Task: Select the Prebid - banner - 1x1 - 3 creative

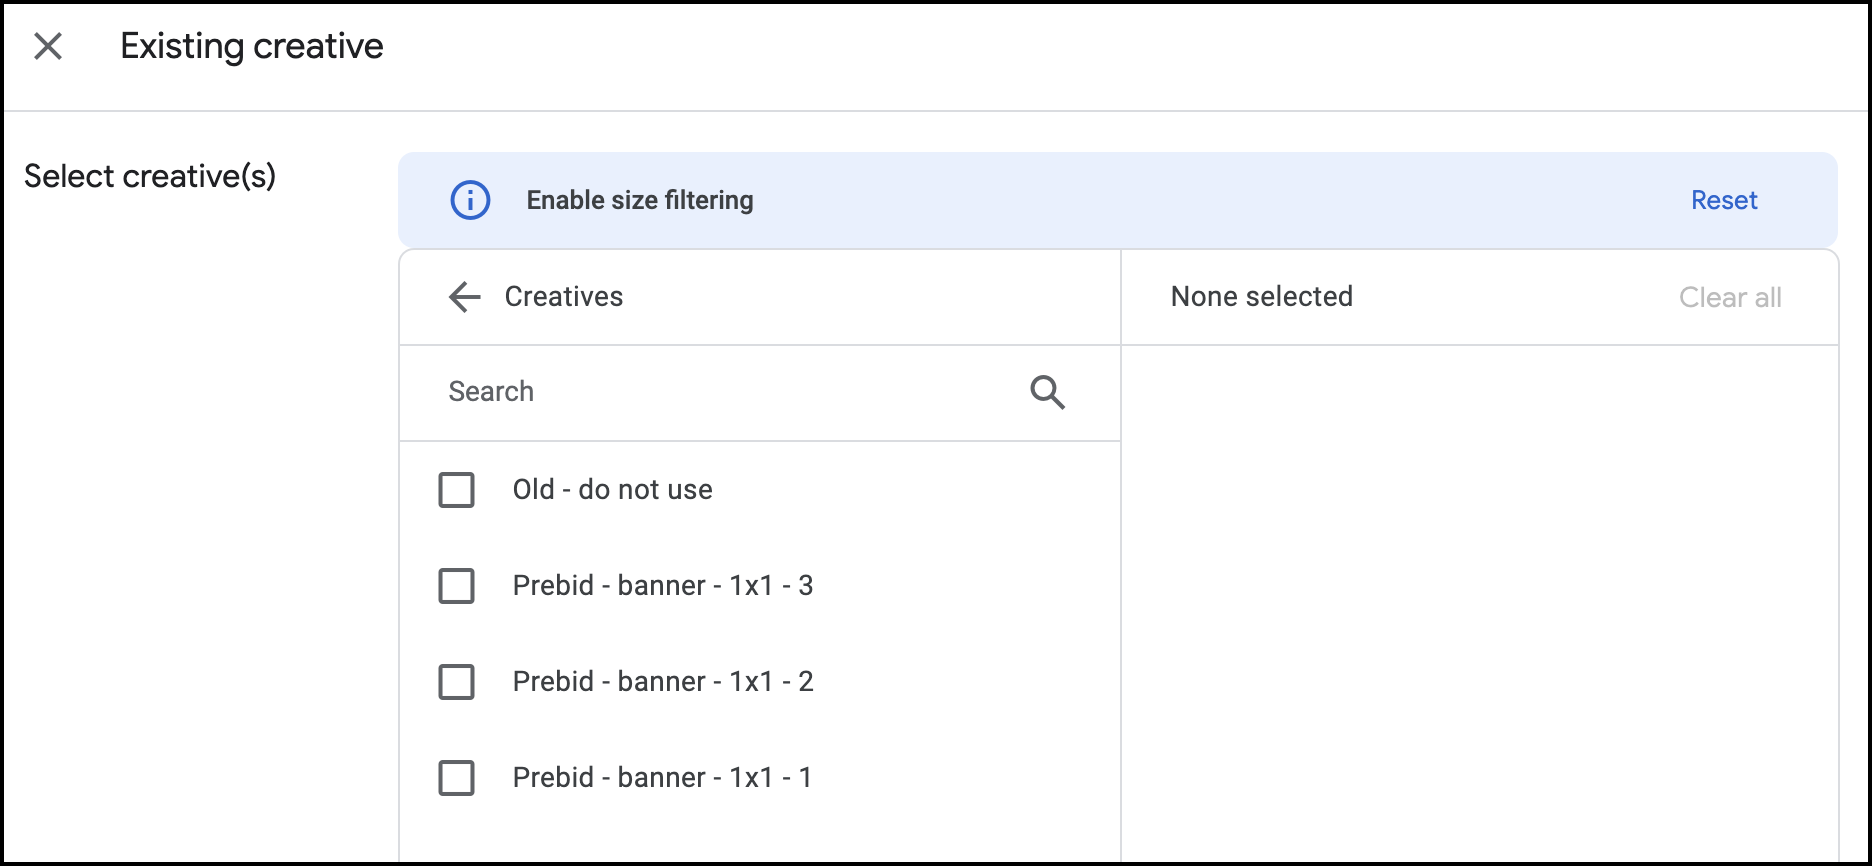Action: pyautogui.click(x=456, y=586)
